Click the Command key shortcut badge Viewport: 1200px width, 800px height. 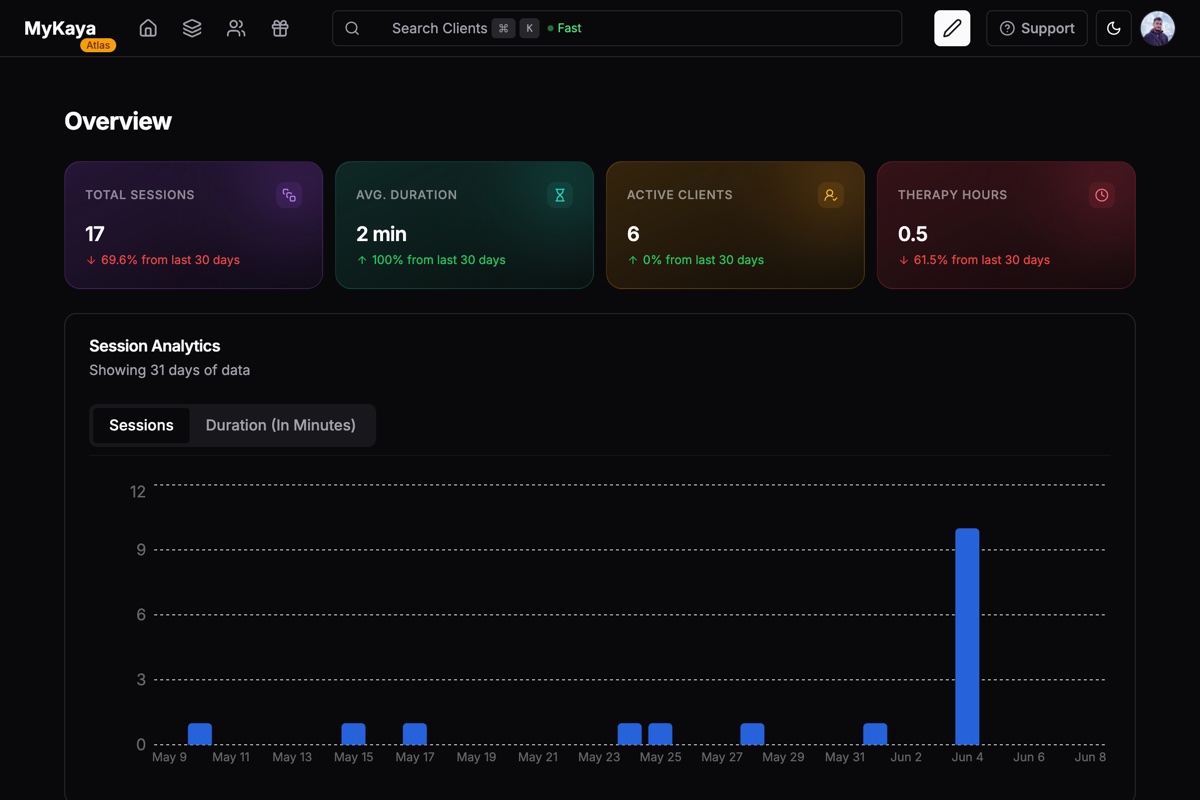pos(503,28)
